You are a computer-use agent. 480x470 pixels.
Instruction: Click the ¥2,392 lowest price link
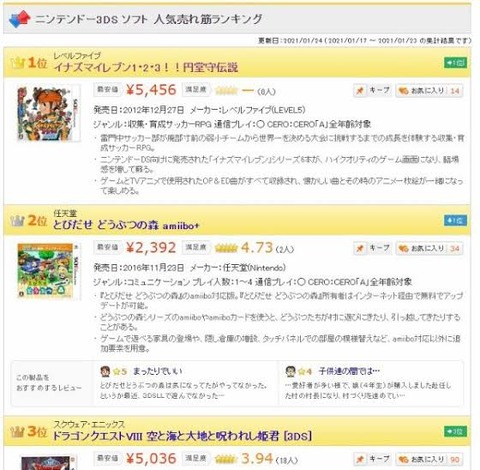pos(151,248)
